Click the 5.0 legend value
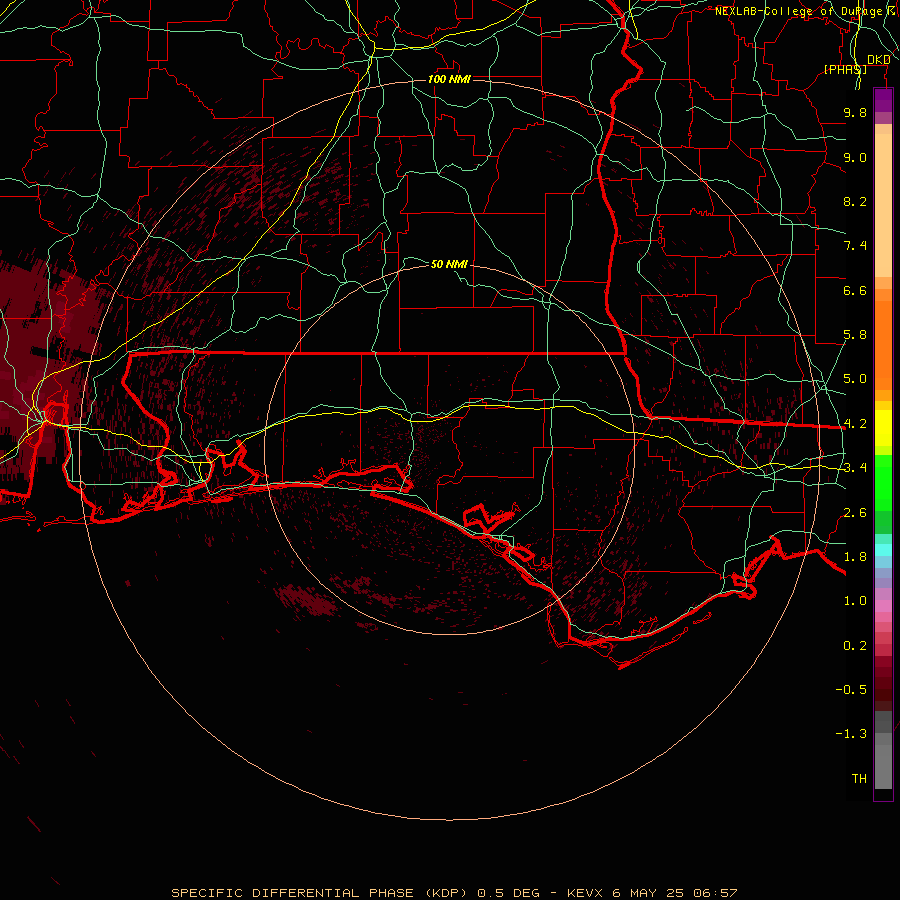This screenshot has height=900, width=900. coord(855,379)
